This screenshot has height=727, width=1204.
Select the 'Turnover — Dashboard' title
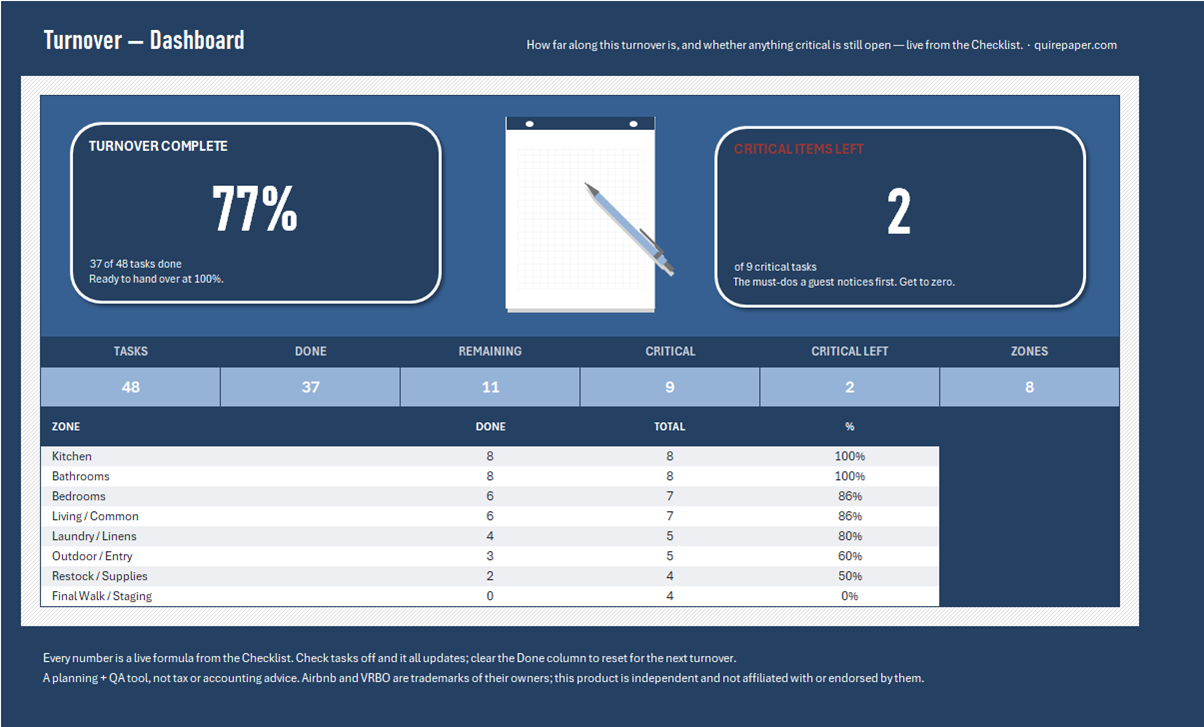pos(144,40)
